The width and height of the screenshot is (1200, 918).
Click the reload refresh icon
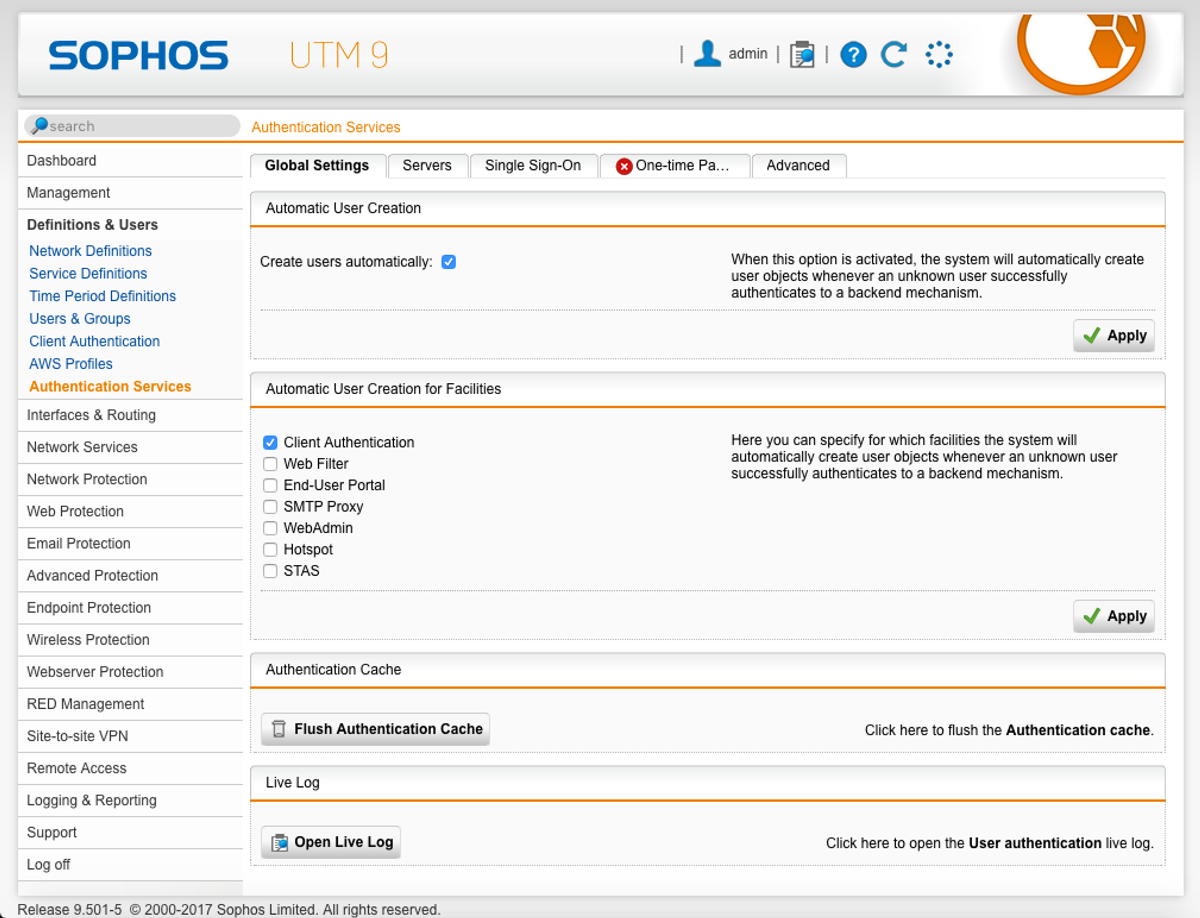pos(894,54)
